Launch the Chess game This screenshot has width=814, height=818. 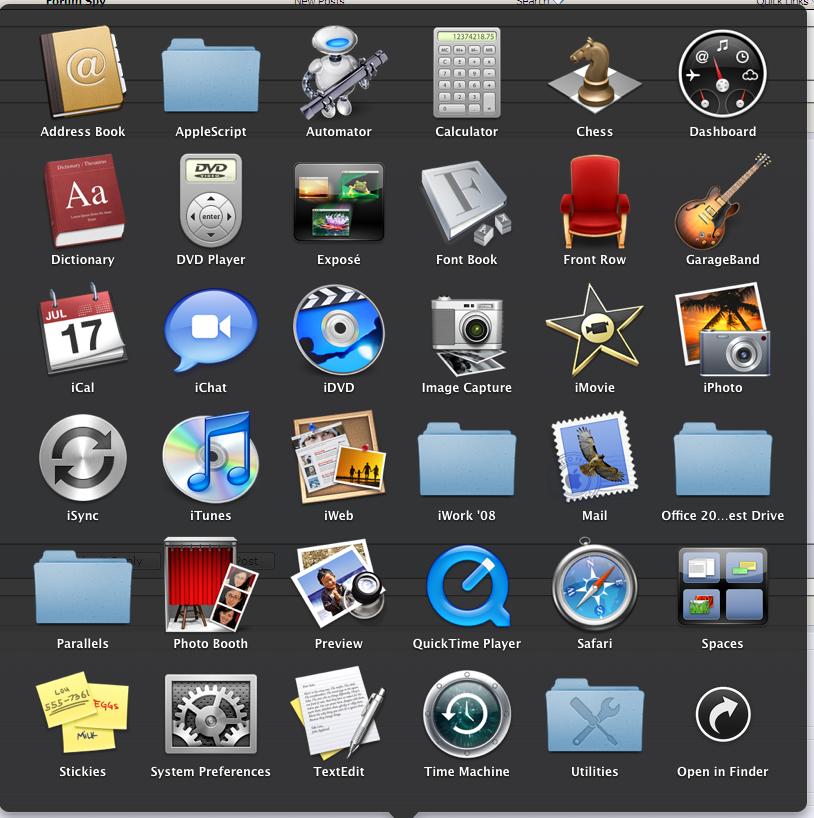click(594, 76)
